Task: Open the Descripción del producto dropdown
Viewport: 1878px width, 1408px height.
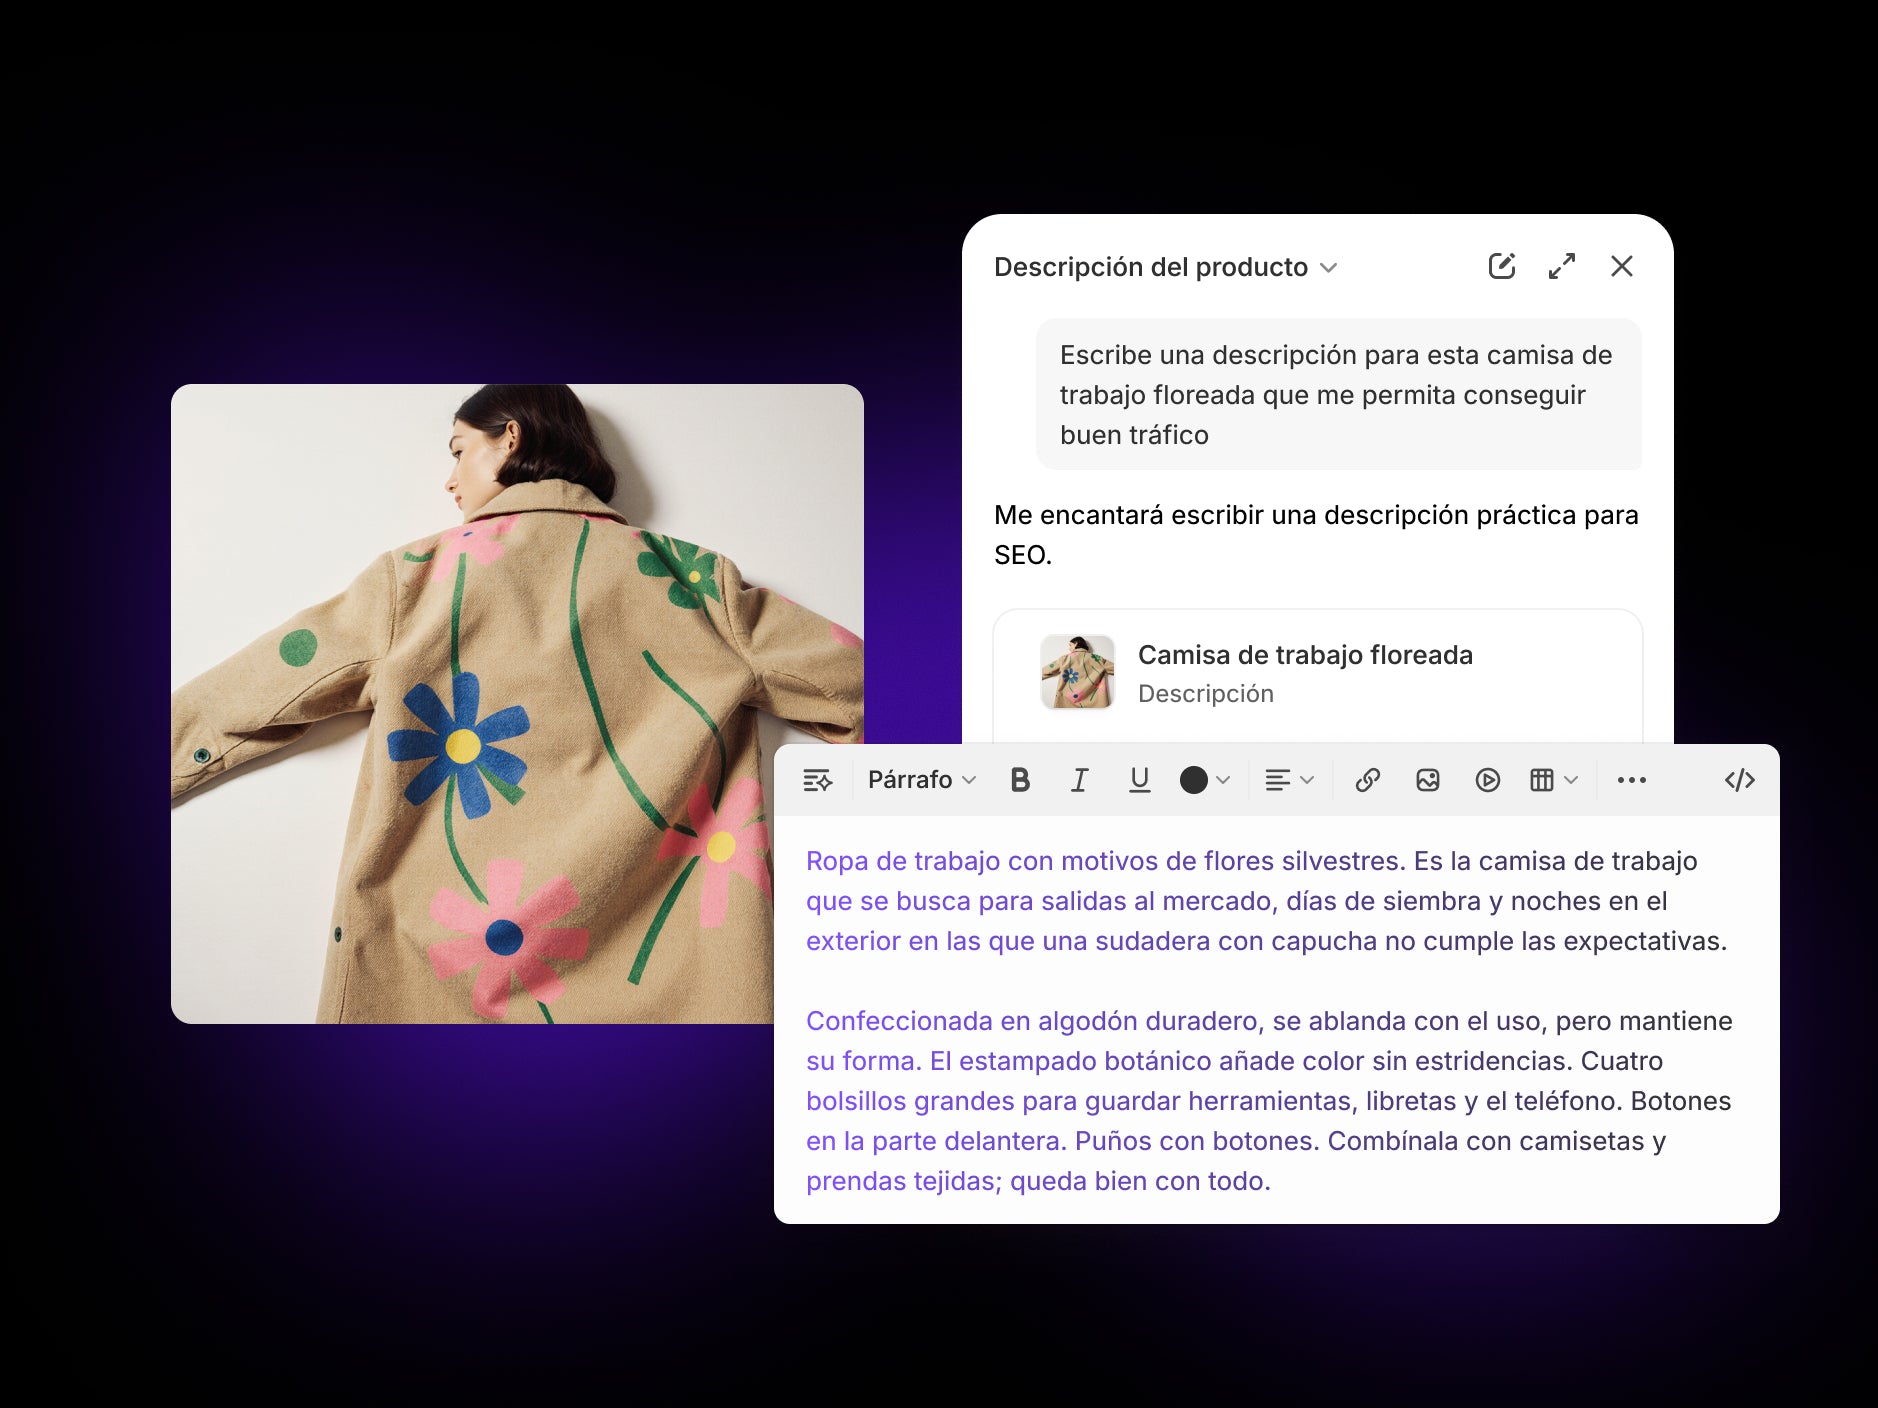Action: [x=1165, y=267]
